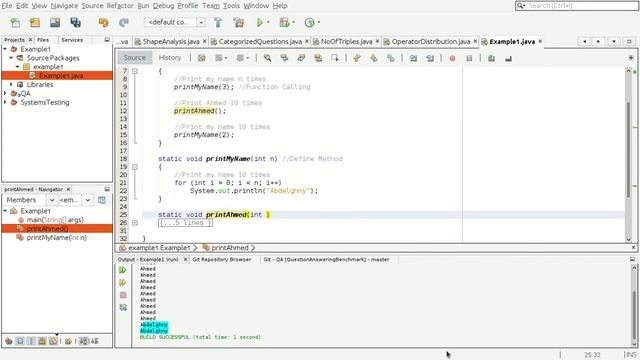The width and height of the screenshot is (640, 360).
Task: Click the Debug Project toolbar icon
Action: [284, 22]
